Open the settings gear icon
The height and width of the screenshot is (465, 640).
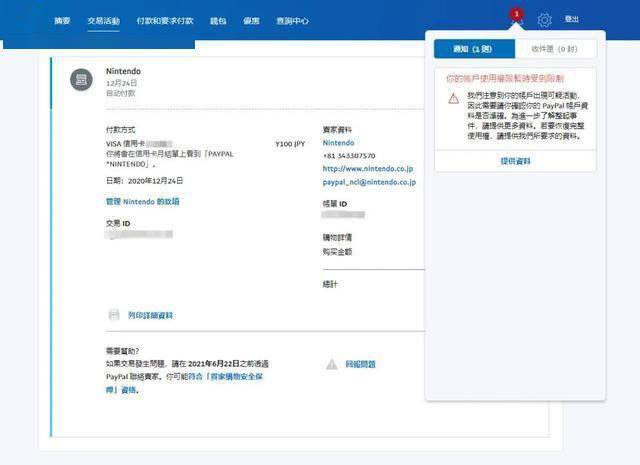point(544,20)
